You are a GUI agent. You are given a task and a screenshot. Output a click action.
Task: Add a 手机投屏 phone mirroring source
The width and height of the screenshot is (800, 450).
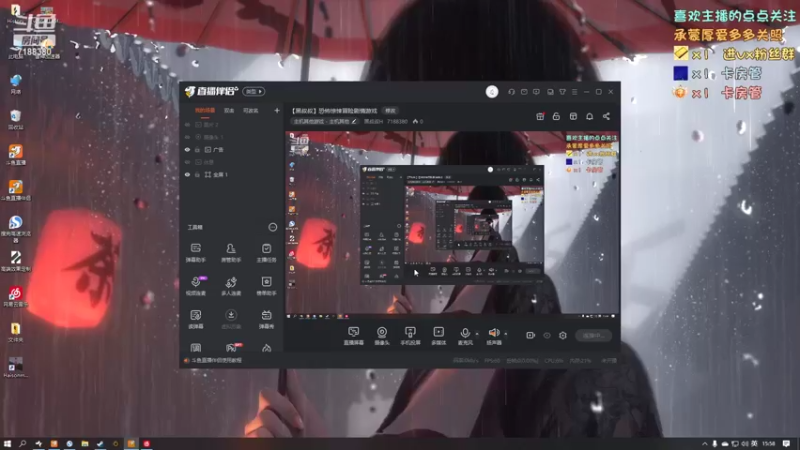click(410, 336)
